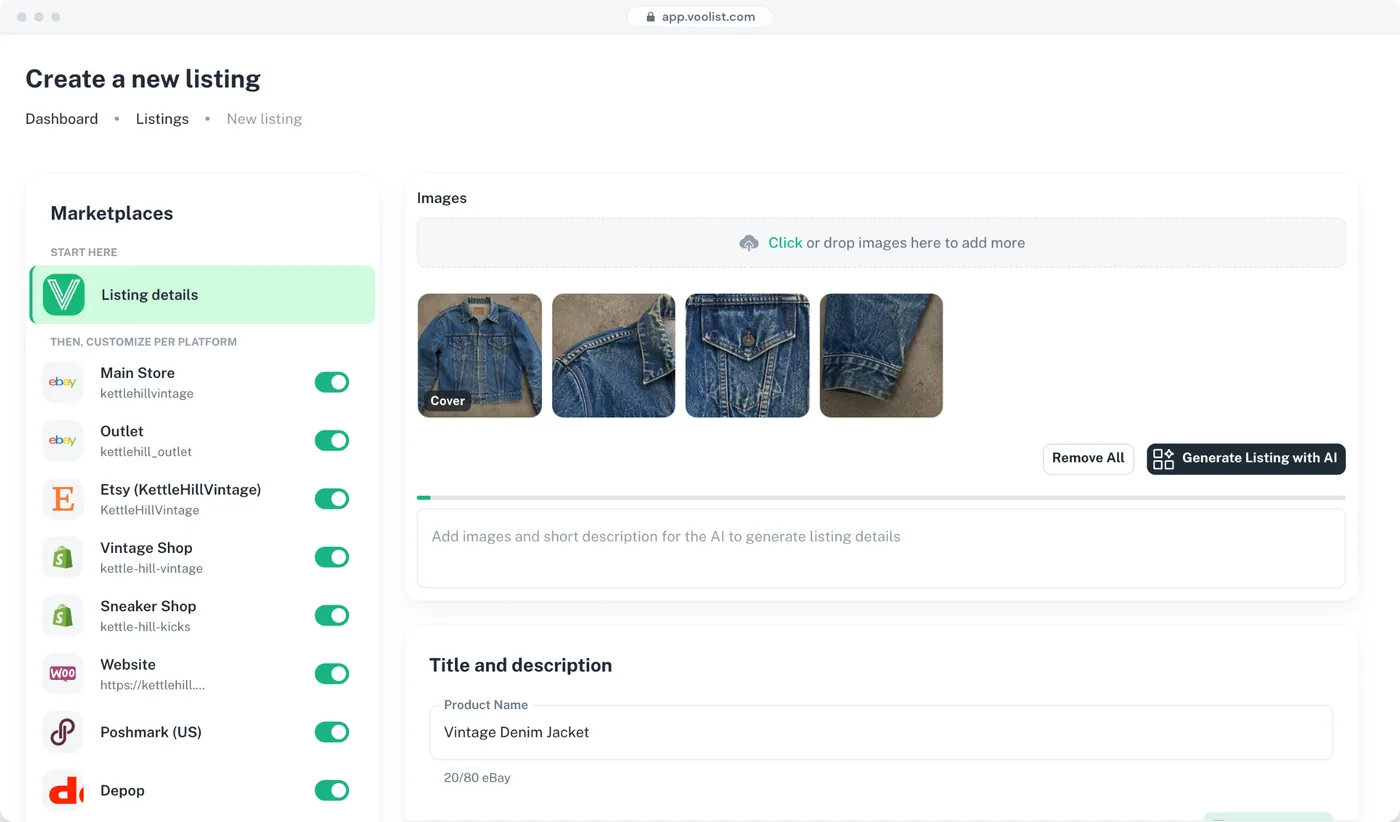The width and height of the screenshot is (1400, 822).
Task: Click Generate Listing with AI button
Action: [1246, 458]
